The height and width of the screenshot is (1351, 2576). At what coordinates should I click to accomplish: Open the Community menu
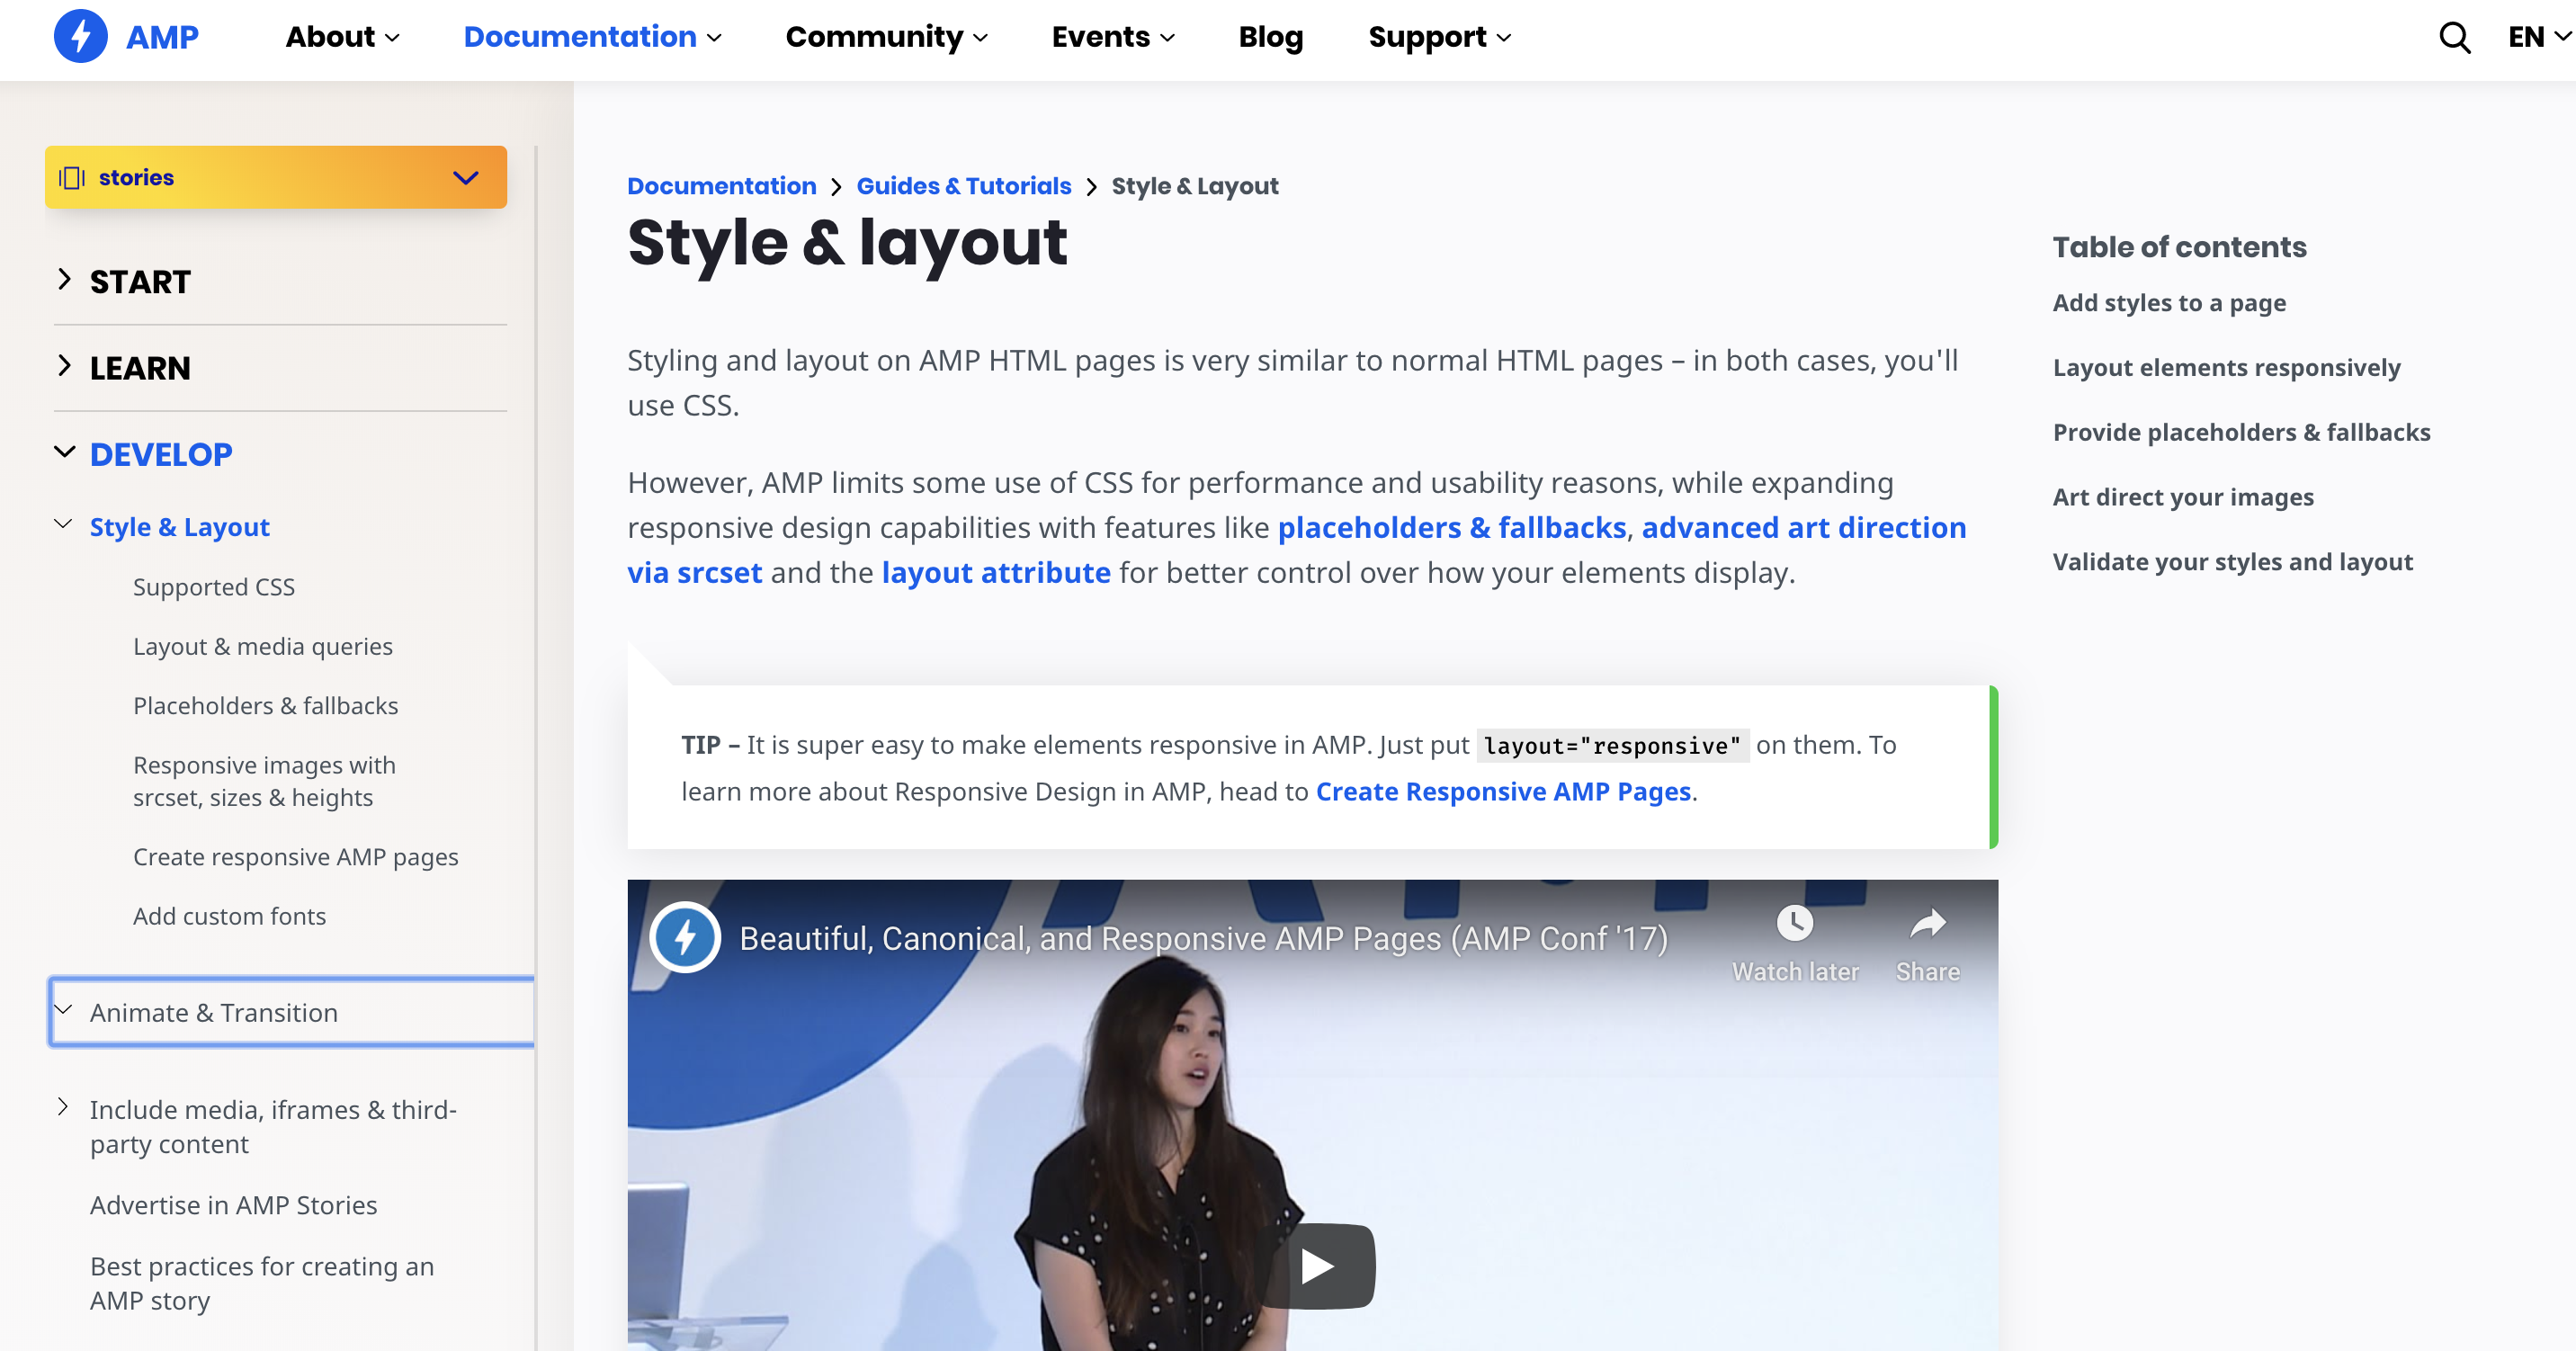[x=886, y=37]
